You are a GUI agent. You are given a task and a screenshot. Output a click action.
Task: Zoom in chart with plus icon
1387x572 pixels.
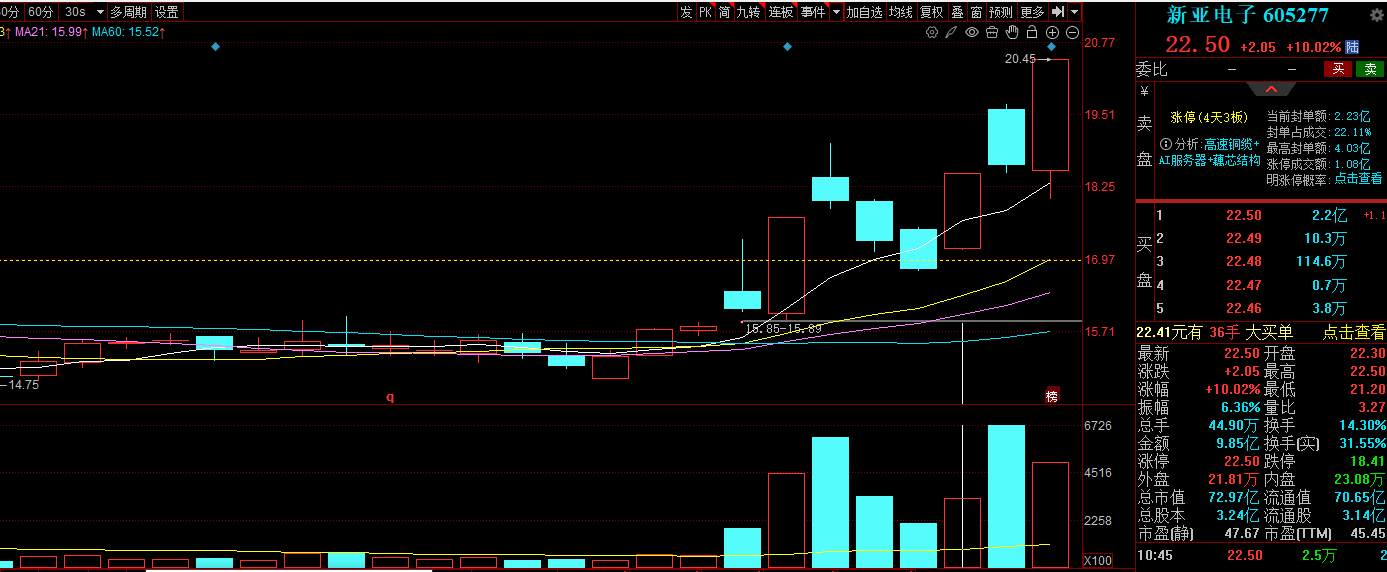pos(1052,32)
